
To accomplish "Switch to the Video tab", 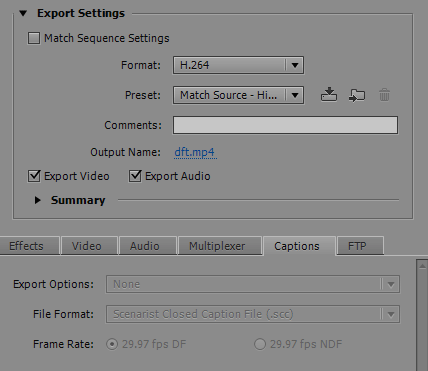I will coord(89,246).
